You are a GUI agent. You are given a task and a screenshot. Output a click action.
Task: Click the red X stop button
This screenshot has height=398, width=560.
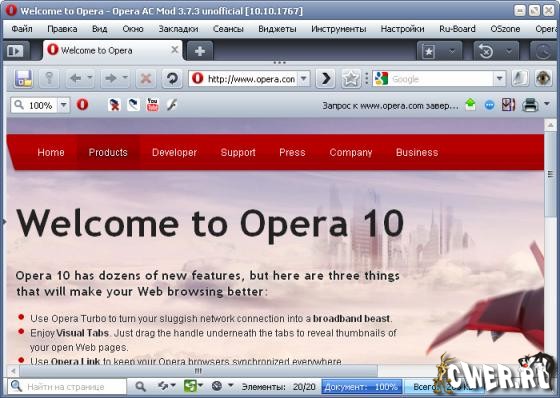[146, 78]
